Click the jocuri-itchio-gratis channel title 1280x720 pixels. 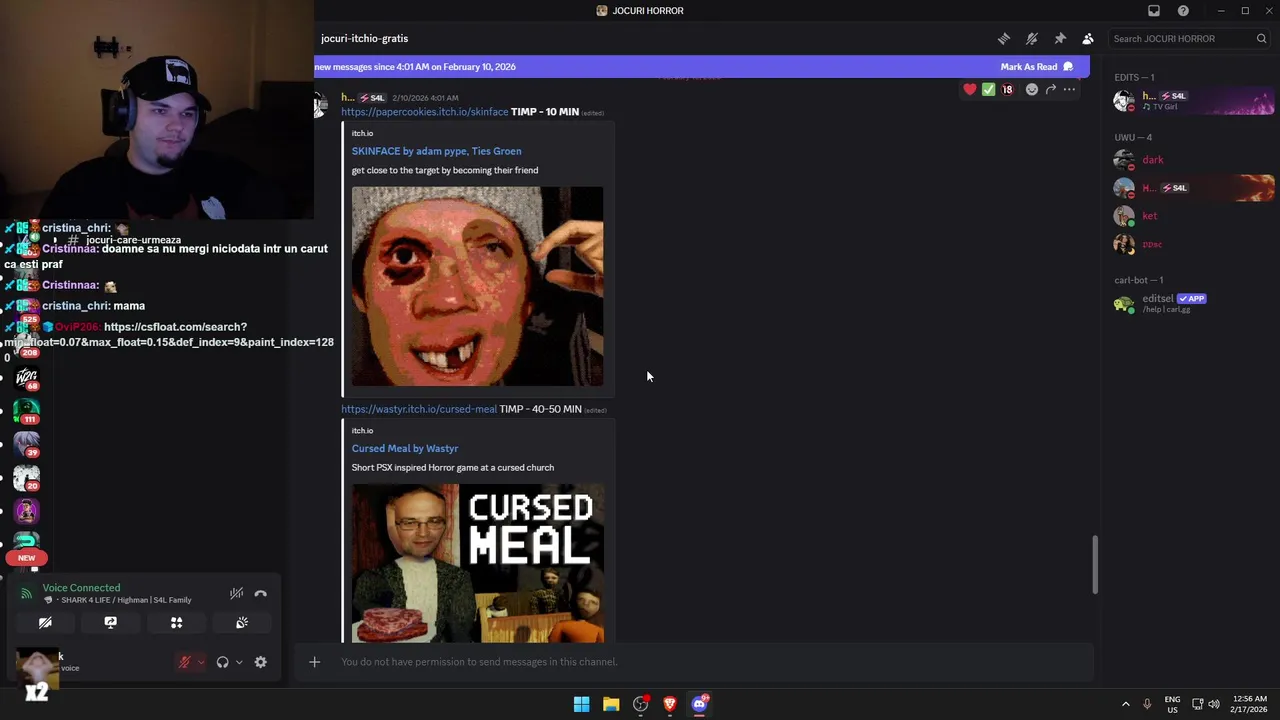point(364,39)
